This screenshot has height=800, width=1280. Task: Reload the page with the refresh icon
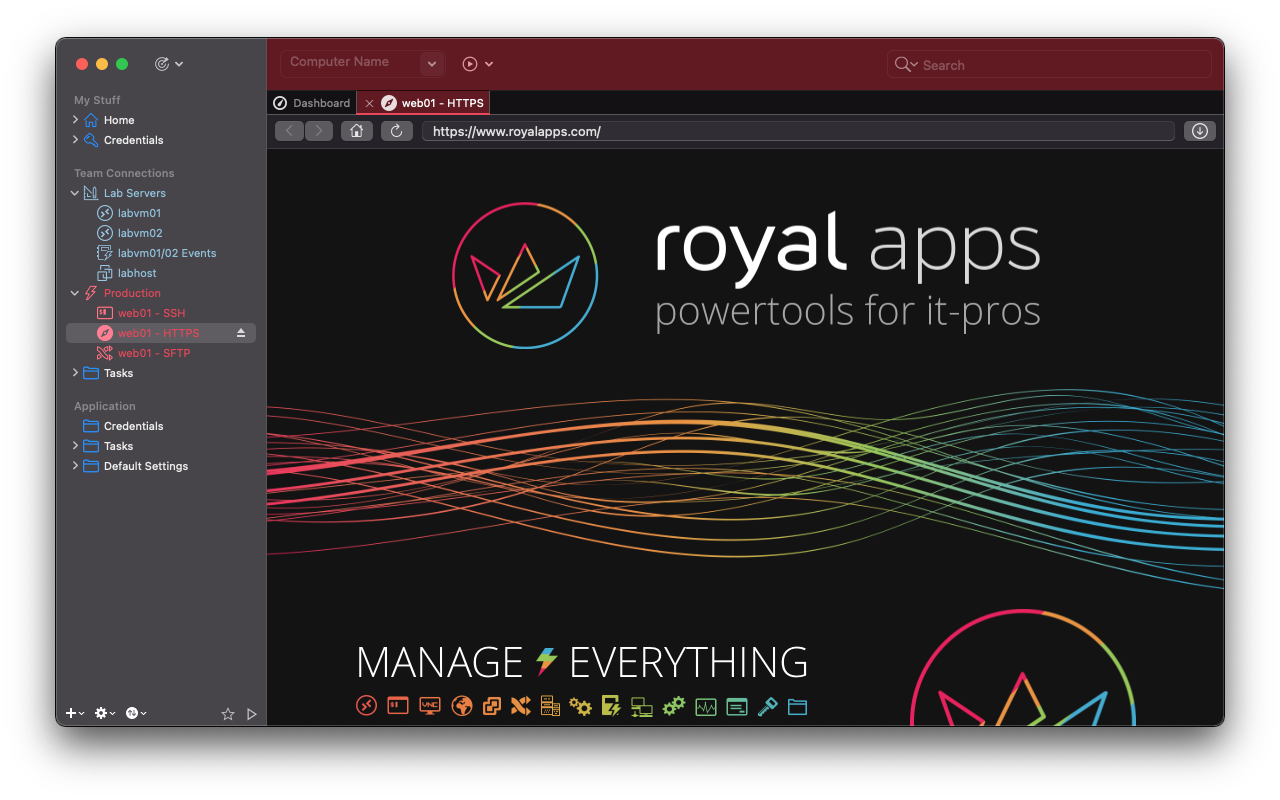tap(396, 131)
